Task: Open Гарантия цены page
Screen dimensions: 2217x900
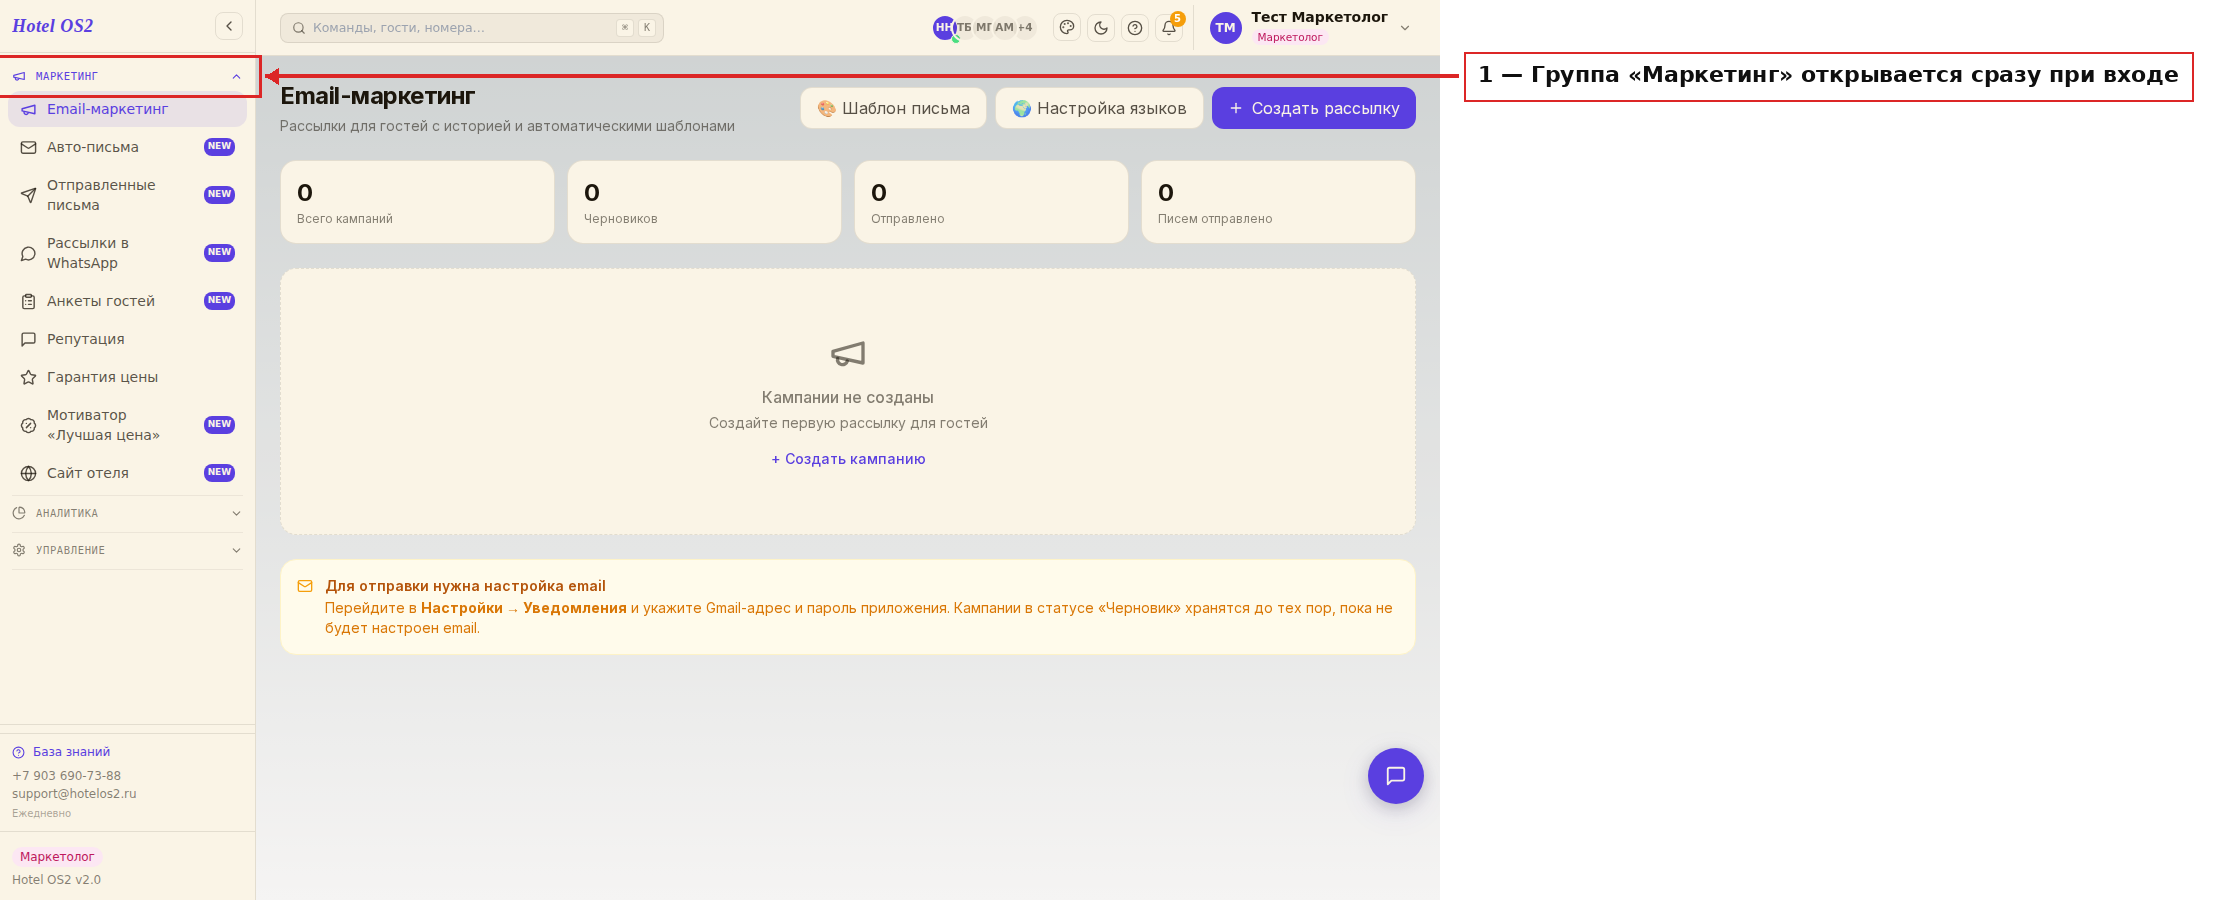Action: coord(127,377)
